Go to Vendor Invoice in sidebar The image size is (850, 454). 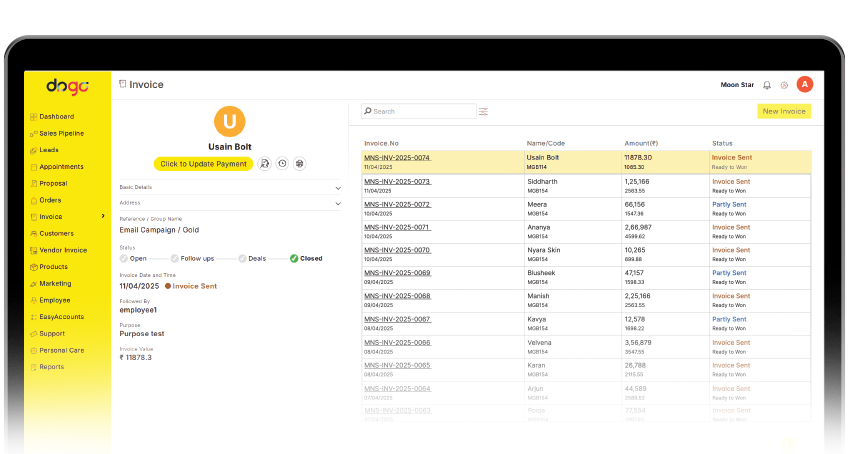(x=62, y=250)
